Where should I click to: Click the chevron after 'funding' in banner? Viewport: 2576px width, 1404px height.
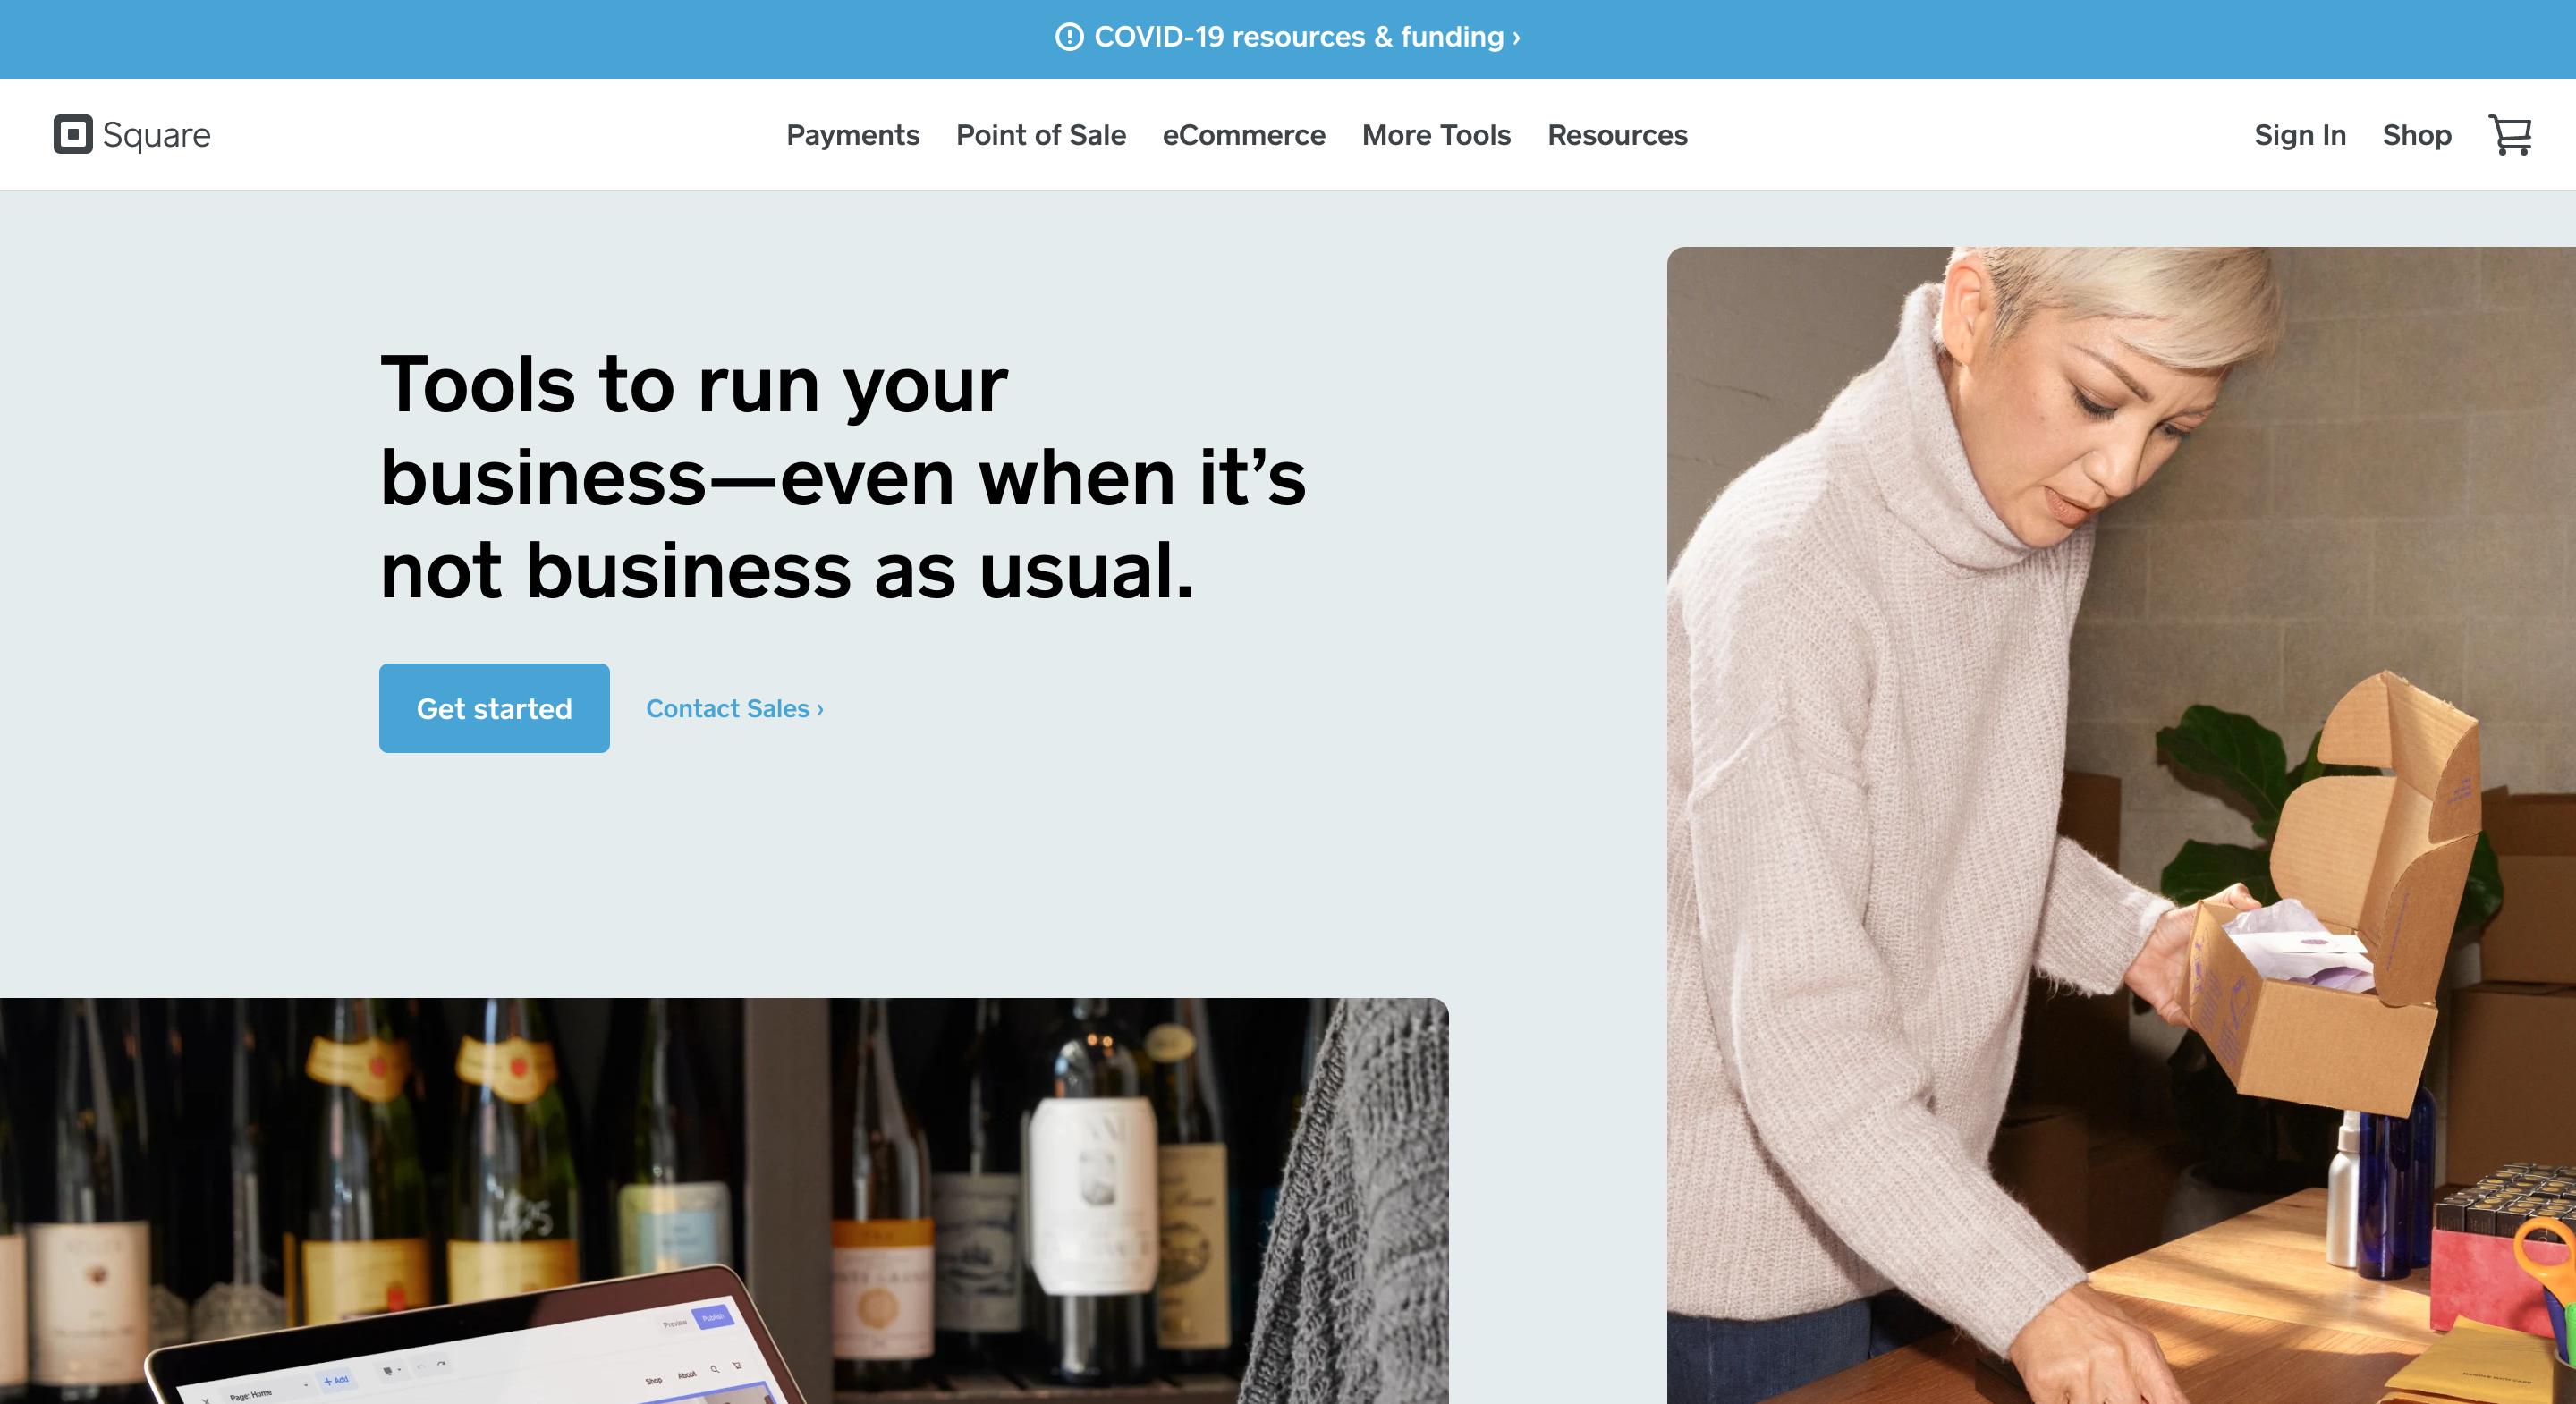point(1516,37)
